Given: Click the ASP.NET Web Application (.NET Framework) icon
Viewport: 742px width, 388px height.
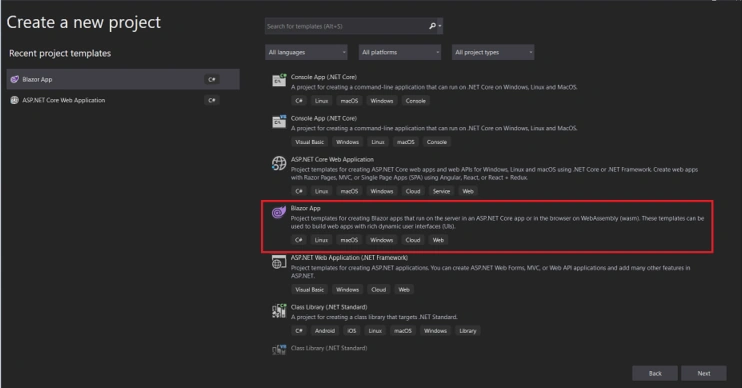Looking at the screenshot, I should coord(279,262).
